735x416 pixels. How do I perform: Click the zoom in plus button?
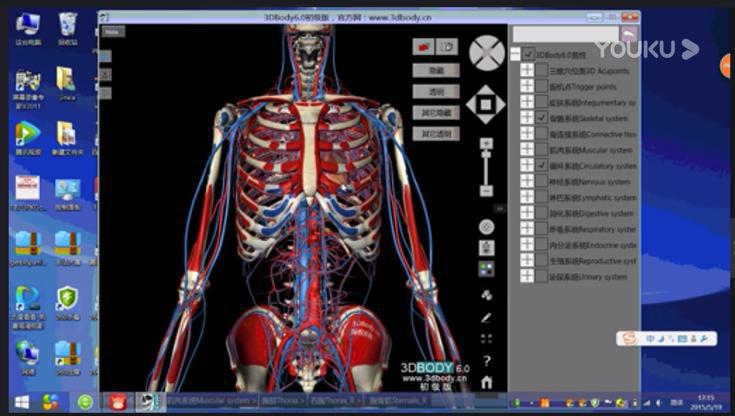(x=486, y=143)
